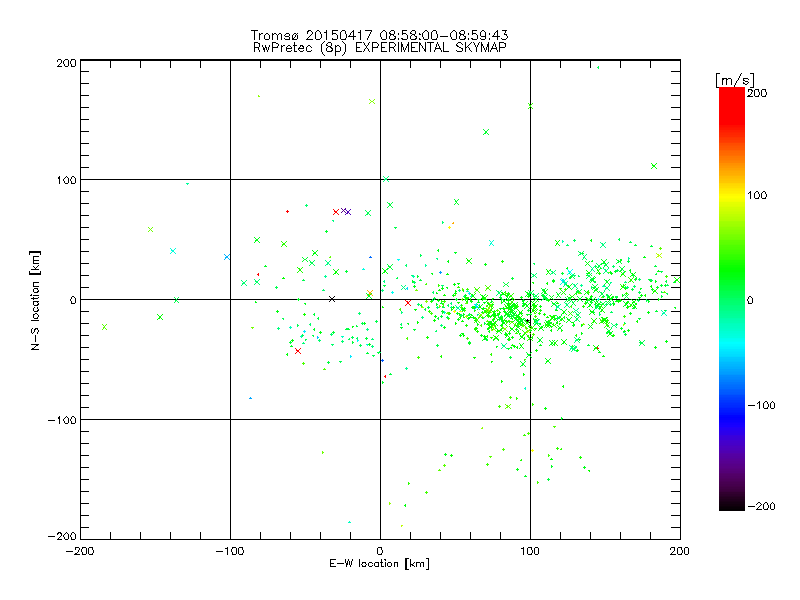The width and height of the screenshot is (800, 600).
Task: Click the 100 label beside the colorbar
Action: pyautogui.click(x=757, y=195)
